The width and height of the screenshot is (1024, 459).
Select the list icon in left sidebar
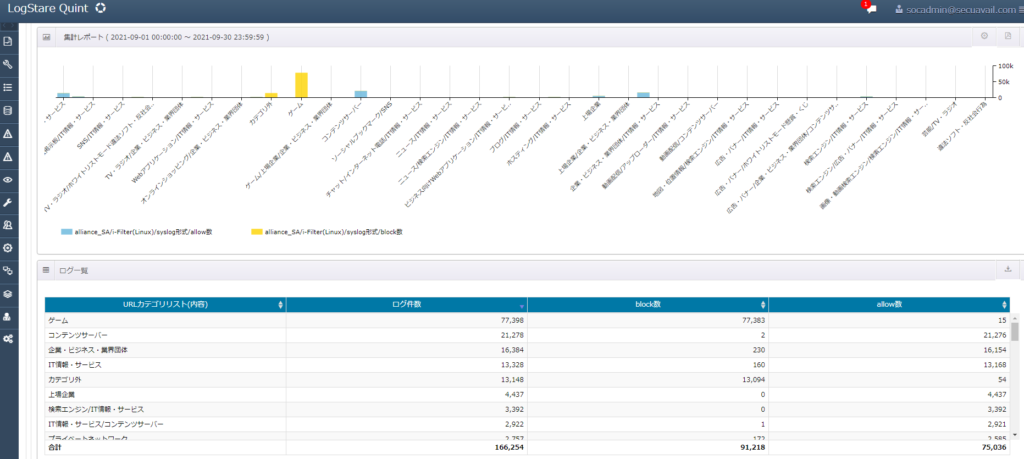pyautogui.click(x=8, y=87)
